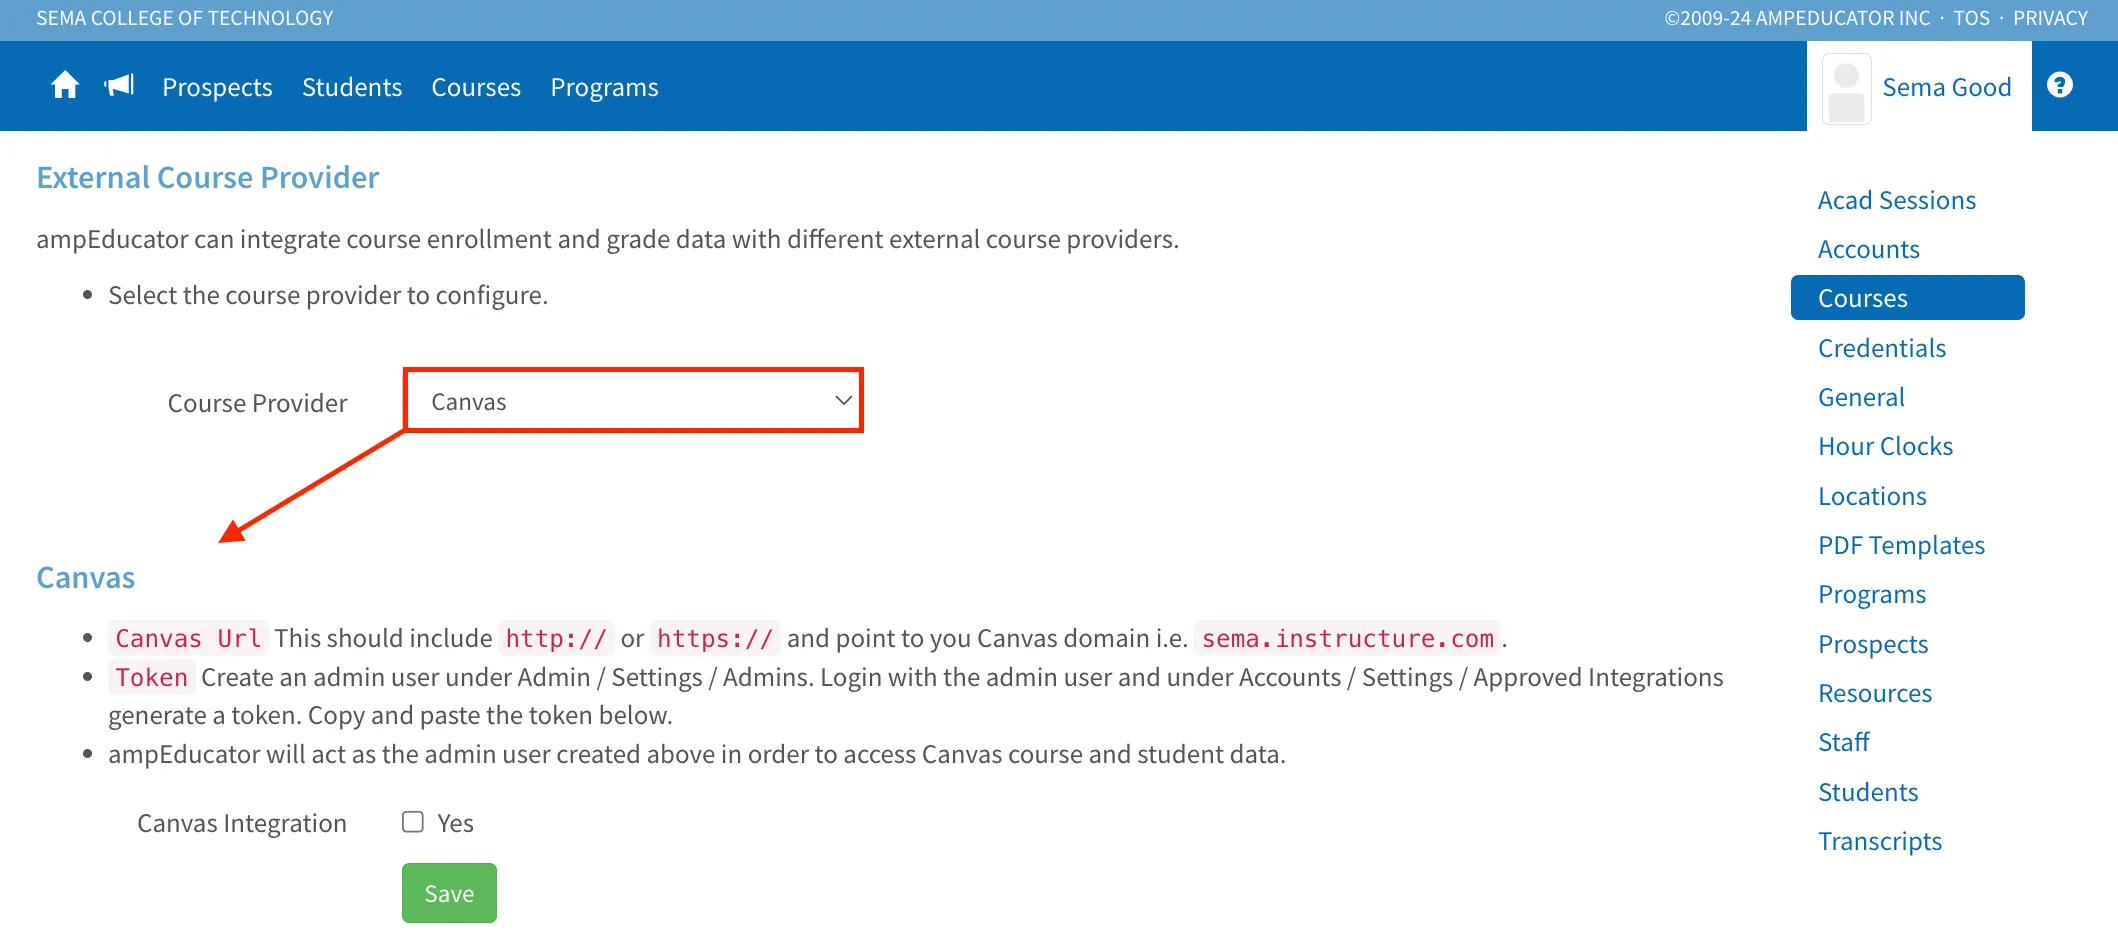Image resolution: width=2118 pixels, height=938 pixels.
Task: Select General in the sidebar
Action: tap(1860, 397)
